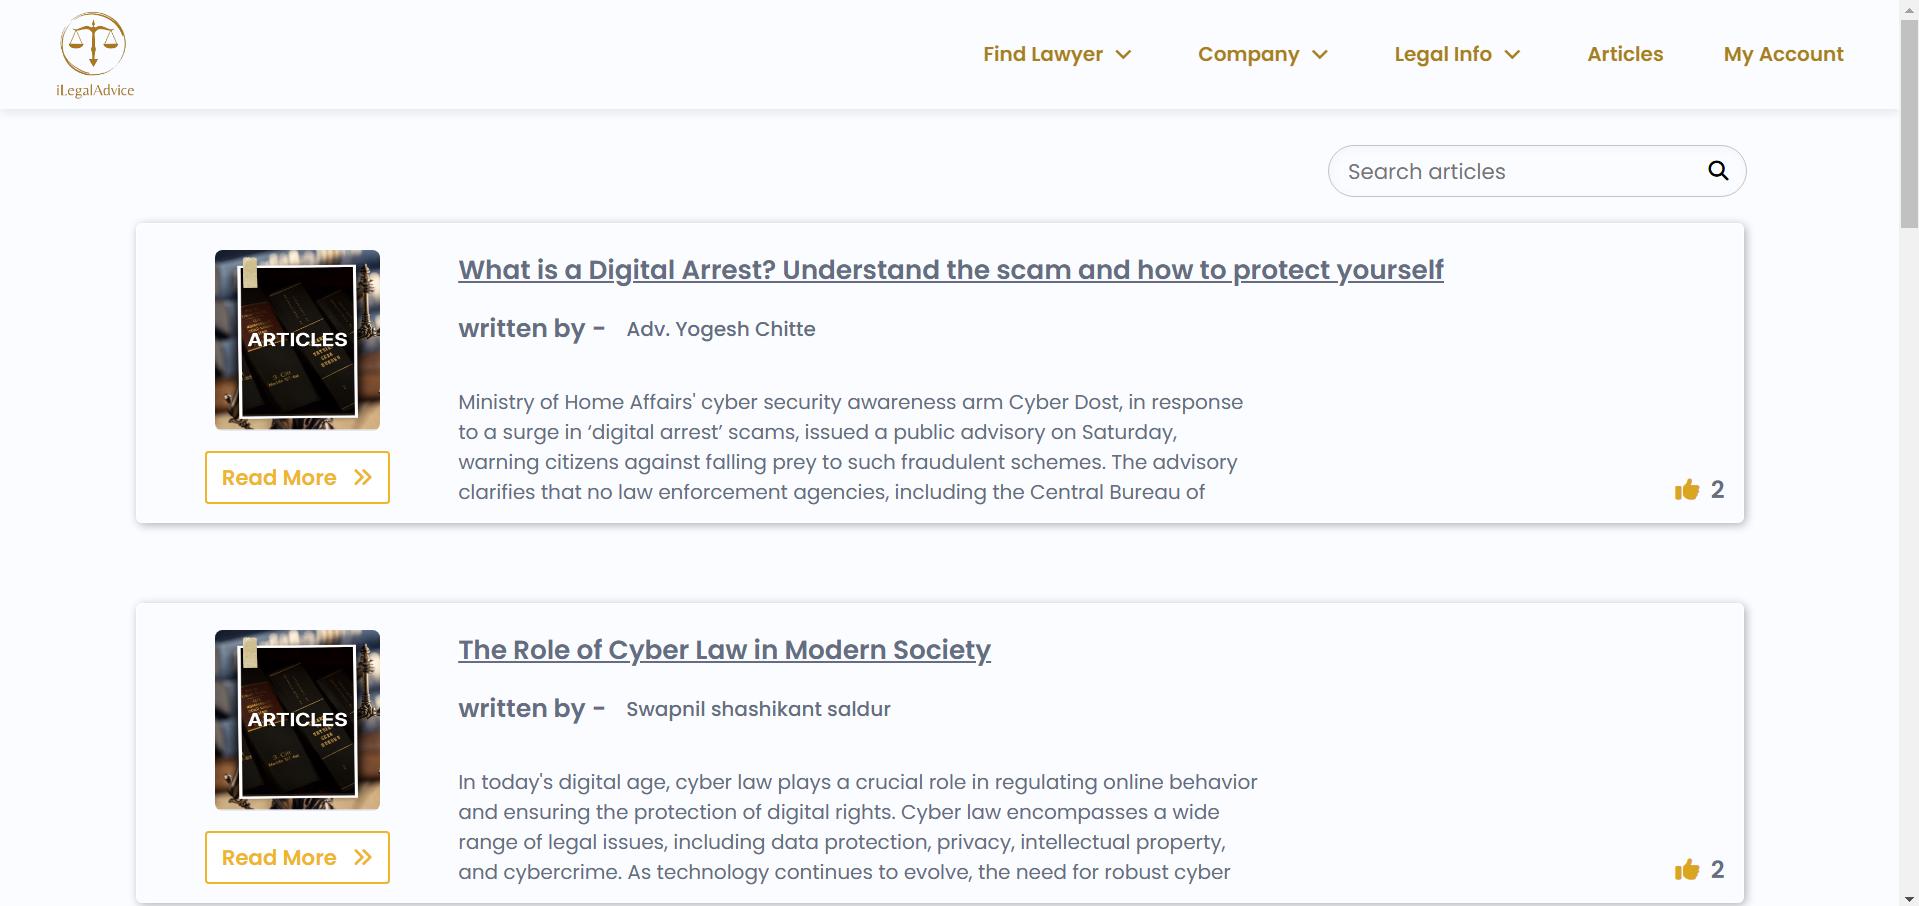Like the Cyber Law article with thumbs-up
This screenshot has width=1919, height=906.
(x=1686, y=869)
